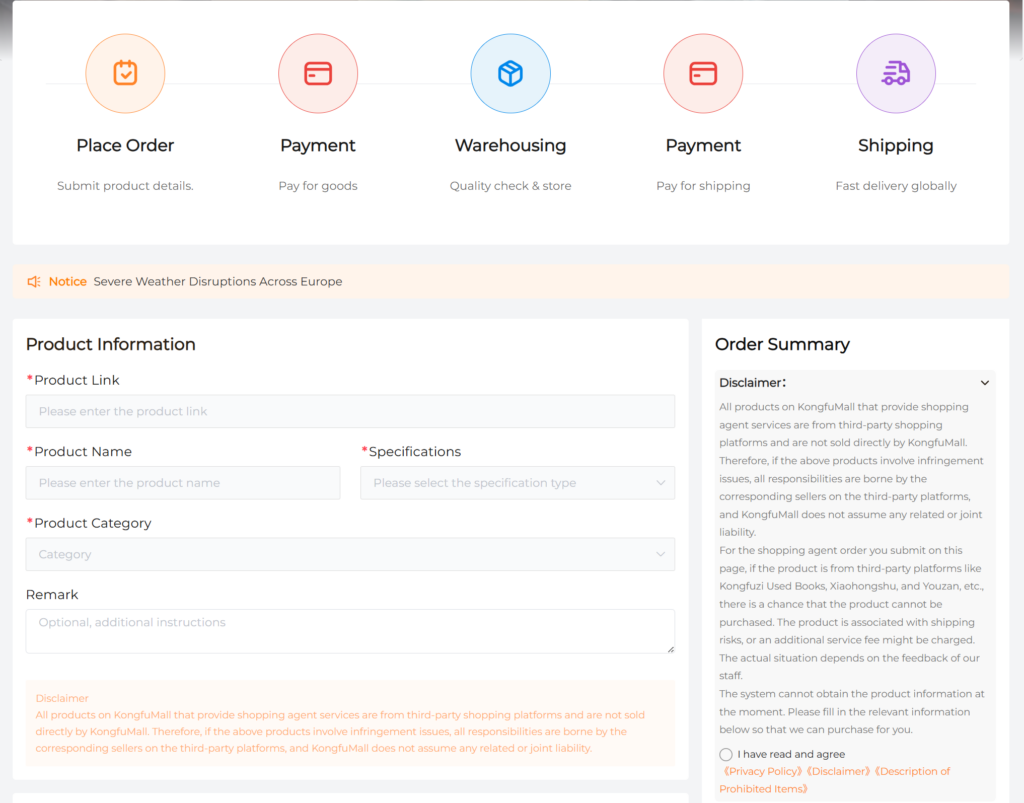Open Description of Prohibited Items link

[x=835, y=780]
